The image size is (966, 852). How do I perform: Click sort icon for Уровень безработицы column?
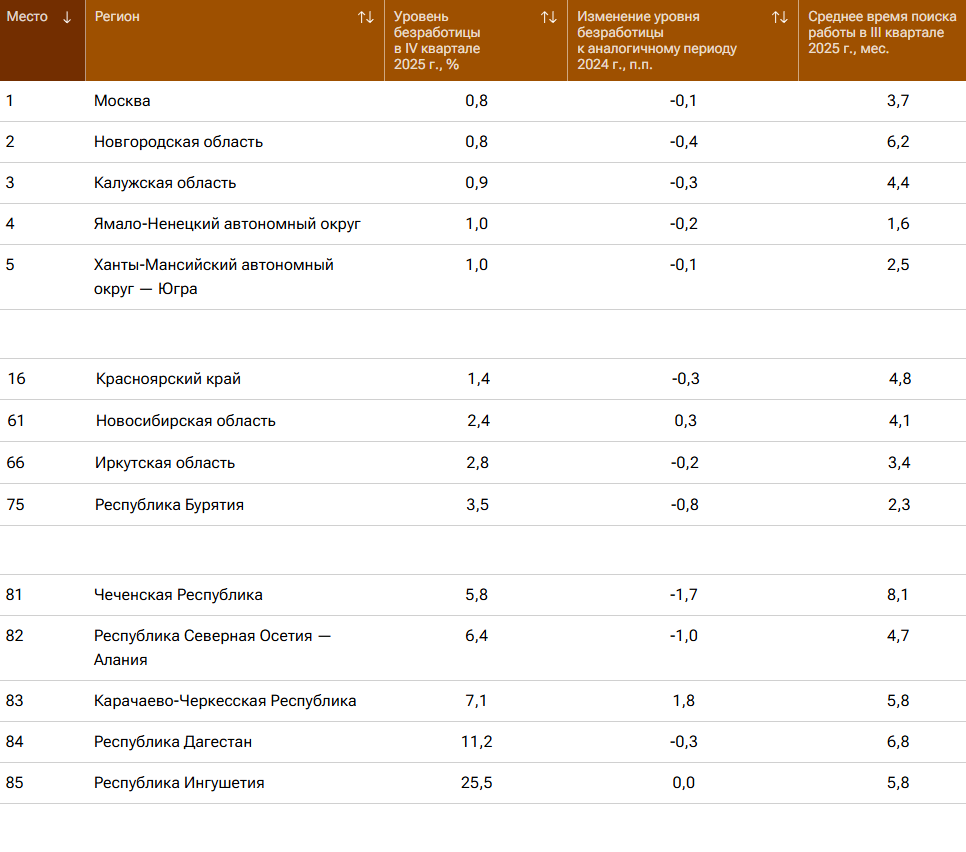pyautogui.click(x=549, y=17)
